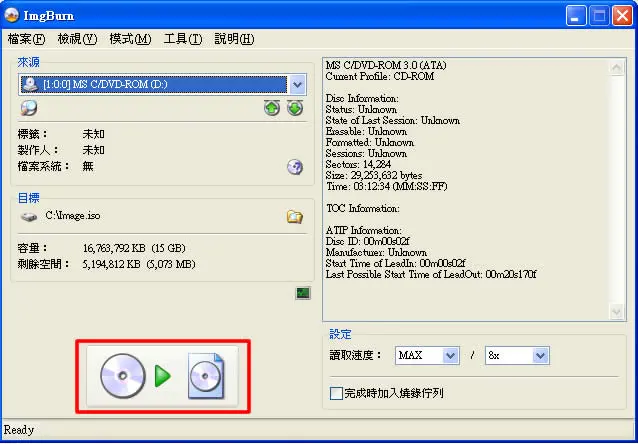638x444 pixels.
Task: Click the info panel scrollbar up arrow
Action: (x=617, y=68)
